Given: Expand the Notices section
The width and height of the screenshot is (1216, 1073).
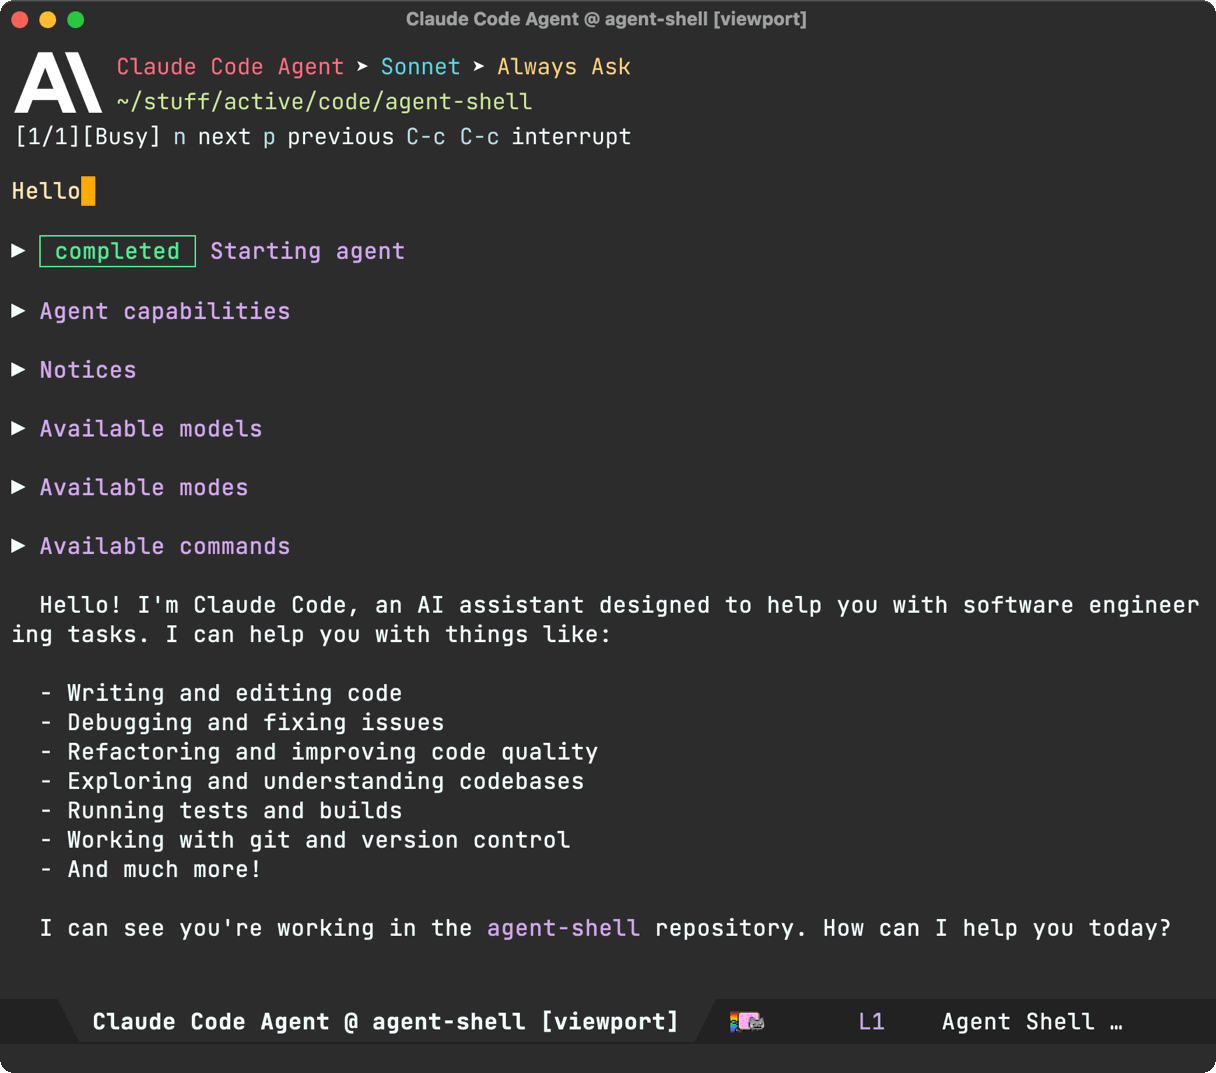Looking at the screenshot, I should [x=87, y=370].
